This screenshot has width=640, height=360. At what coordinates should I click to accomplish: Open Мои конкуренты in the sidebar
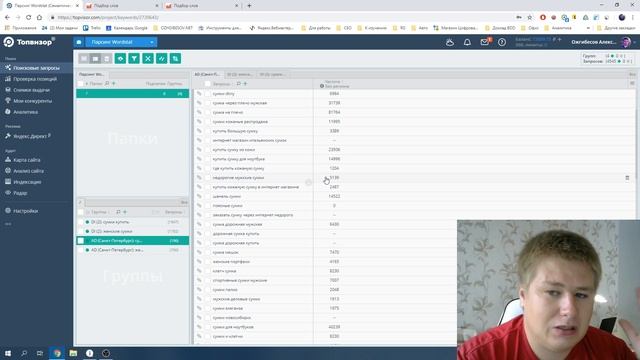pos(32,101)
